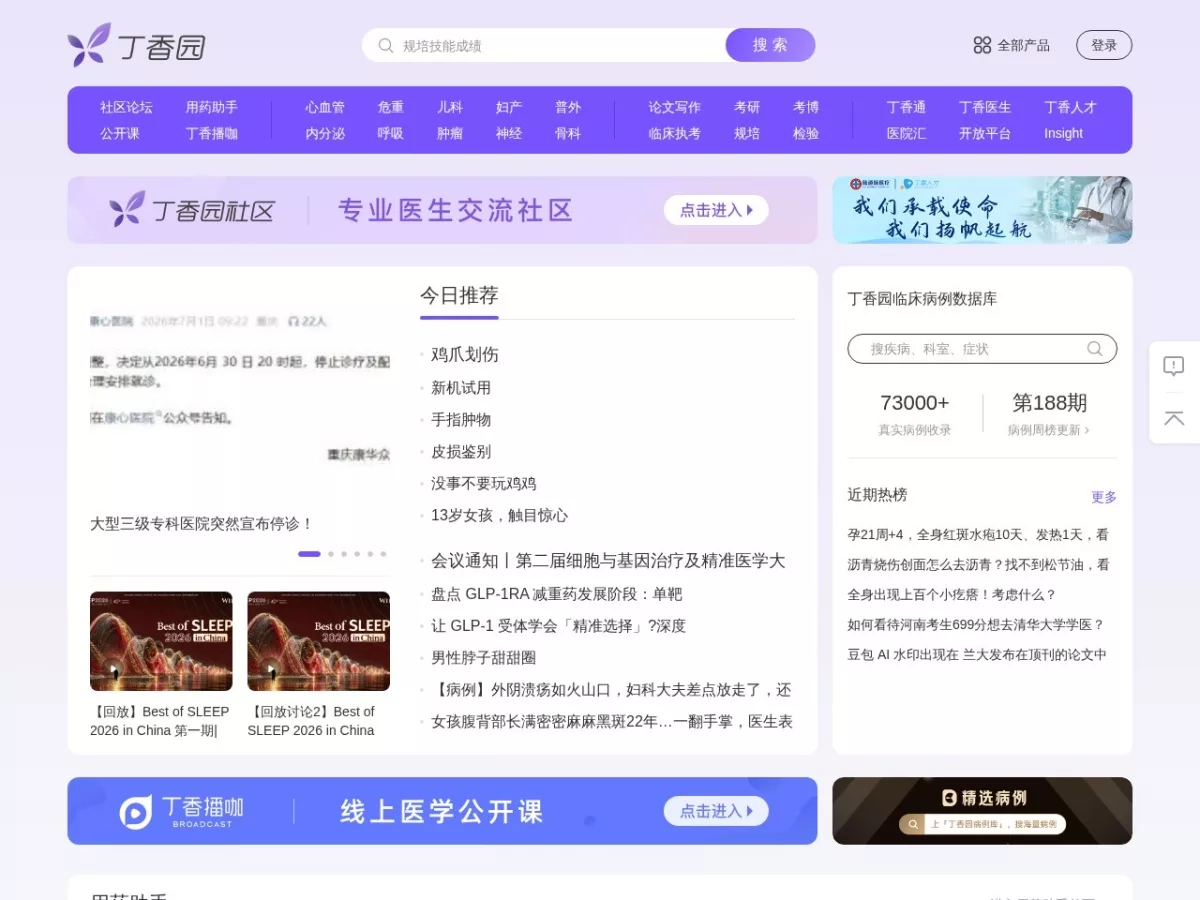The height and width of the screenshot is (900, 1200).
Task: Open recommended item 手指肿物
Action: (x=461, y=420)
